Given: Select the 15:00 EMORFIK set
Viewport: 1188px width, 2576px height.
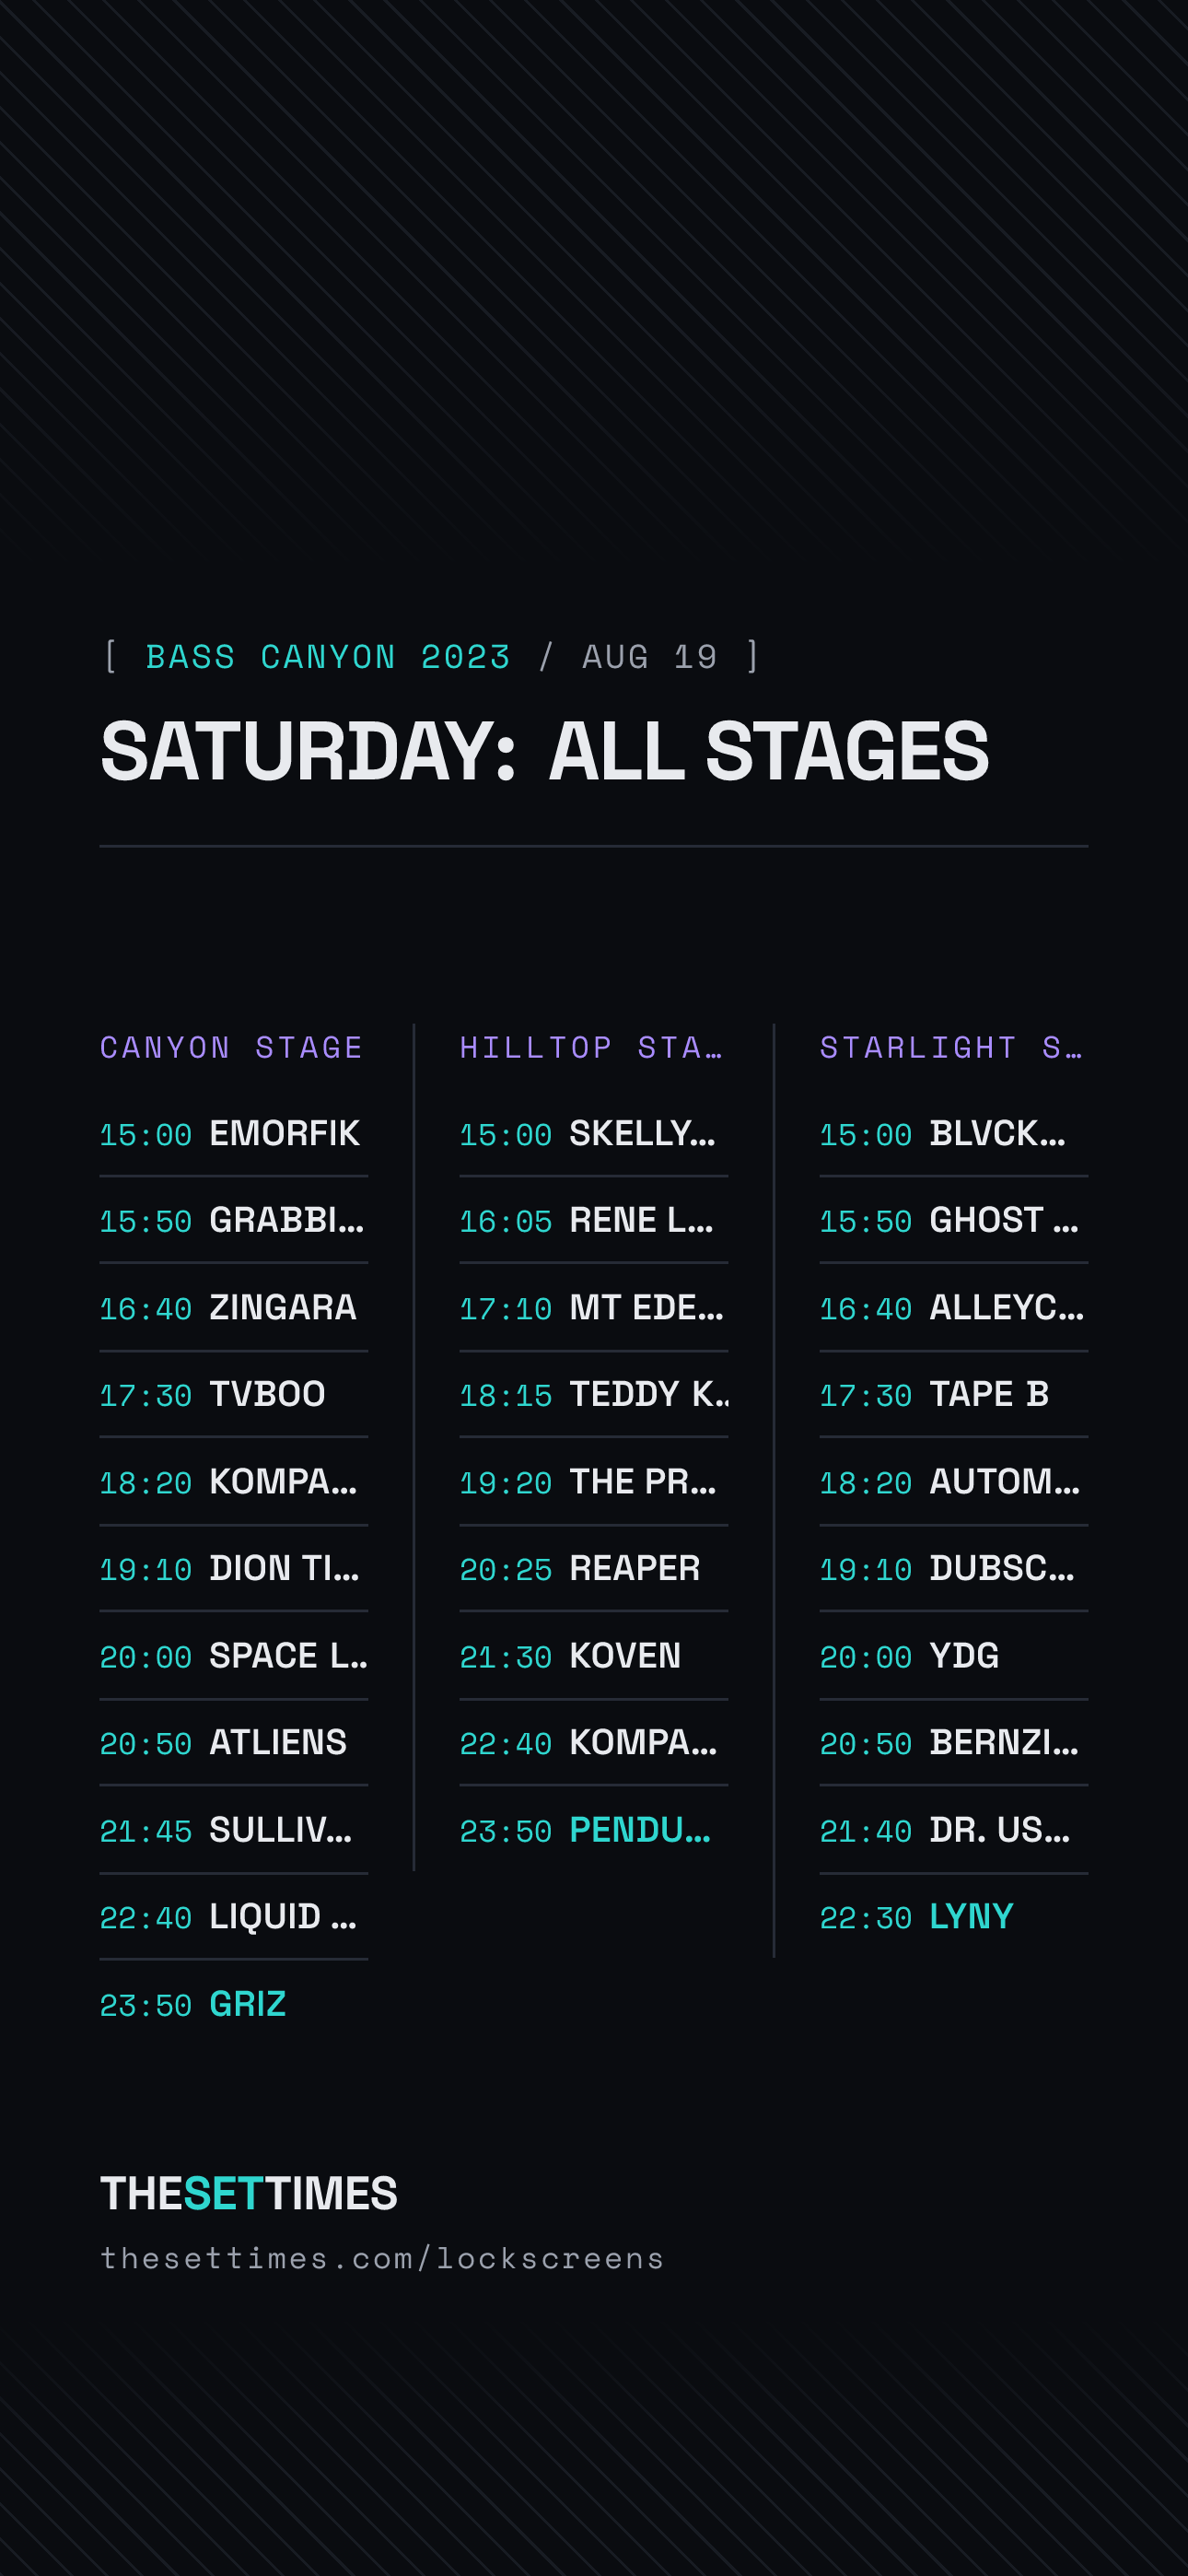Looking at the screenshot, I should pyautogui.click(x=234, y=1134).
